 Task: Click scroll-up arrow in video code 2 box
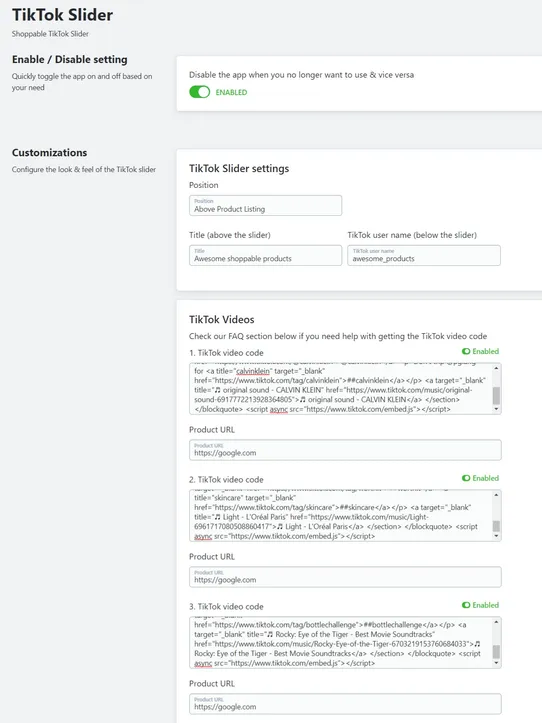point(496,495)
